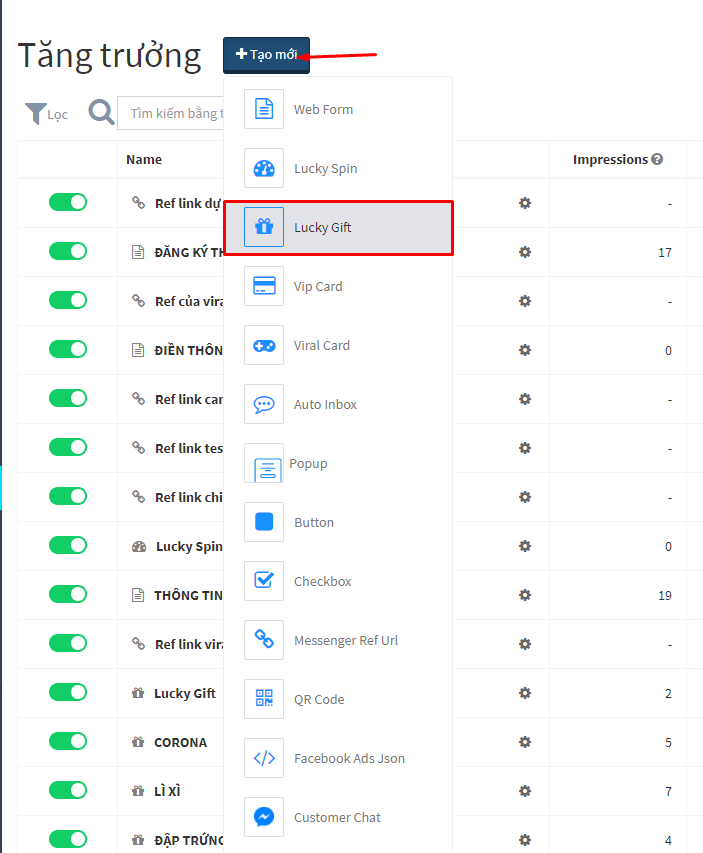
Task: Disable the CORONA campaign switch
Action: [x=68, y=741]
